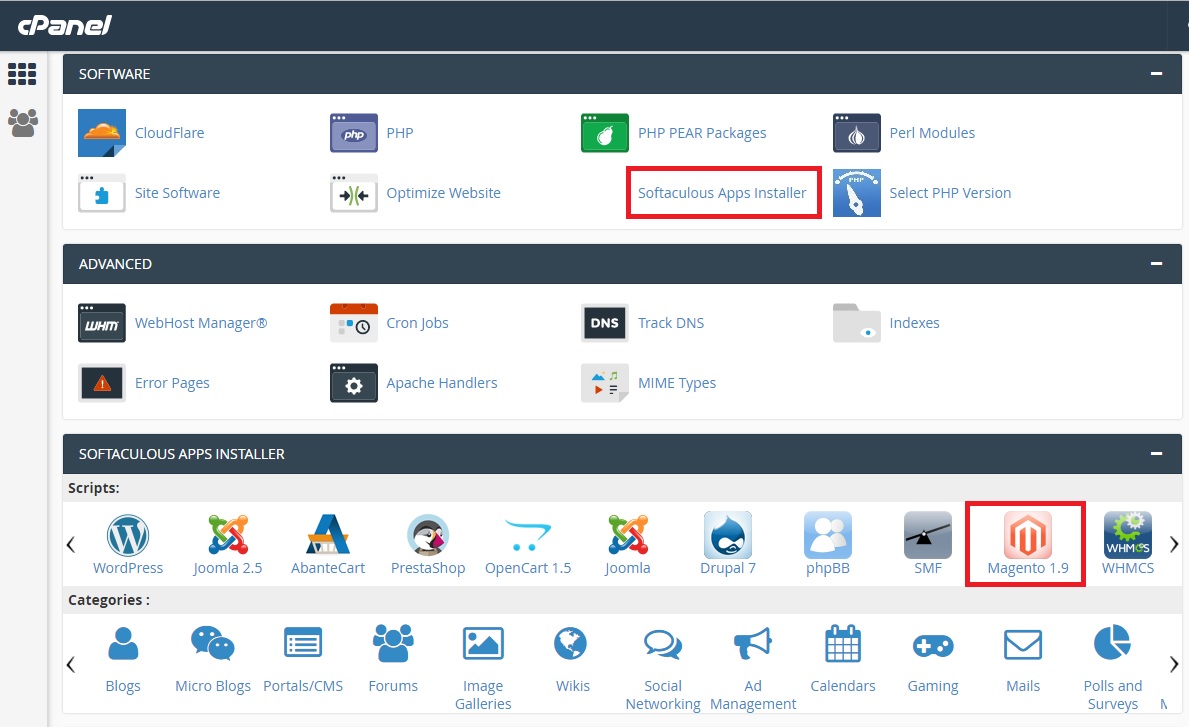This screenshot has height=727, width=1189.
Task: Open the WebHost Manager icon
Action: pos(102,323)
